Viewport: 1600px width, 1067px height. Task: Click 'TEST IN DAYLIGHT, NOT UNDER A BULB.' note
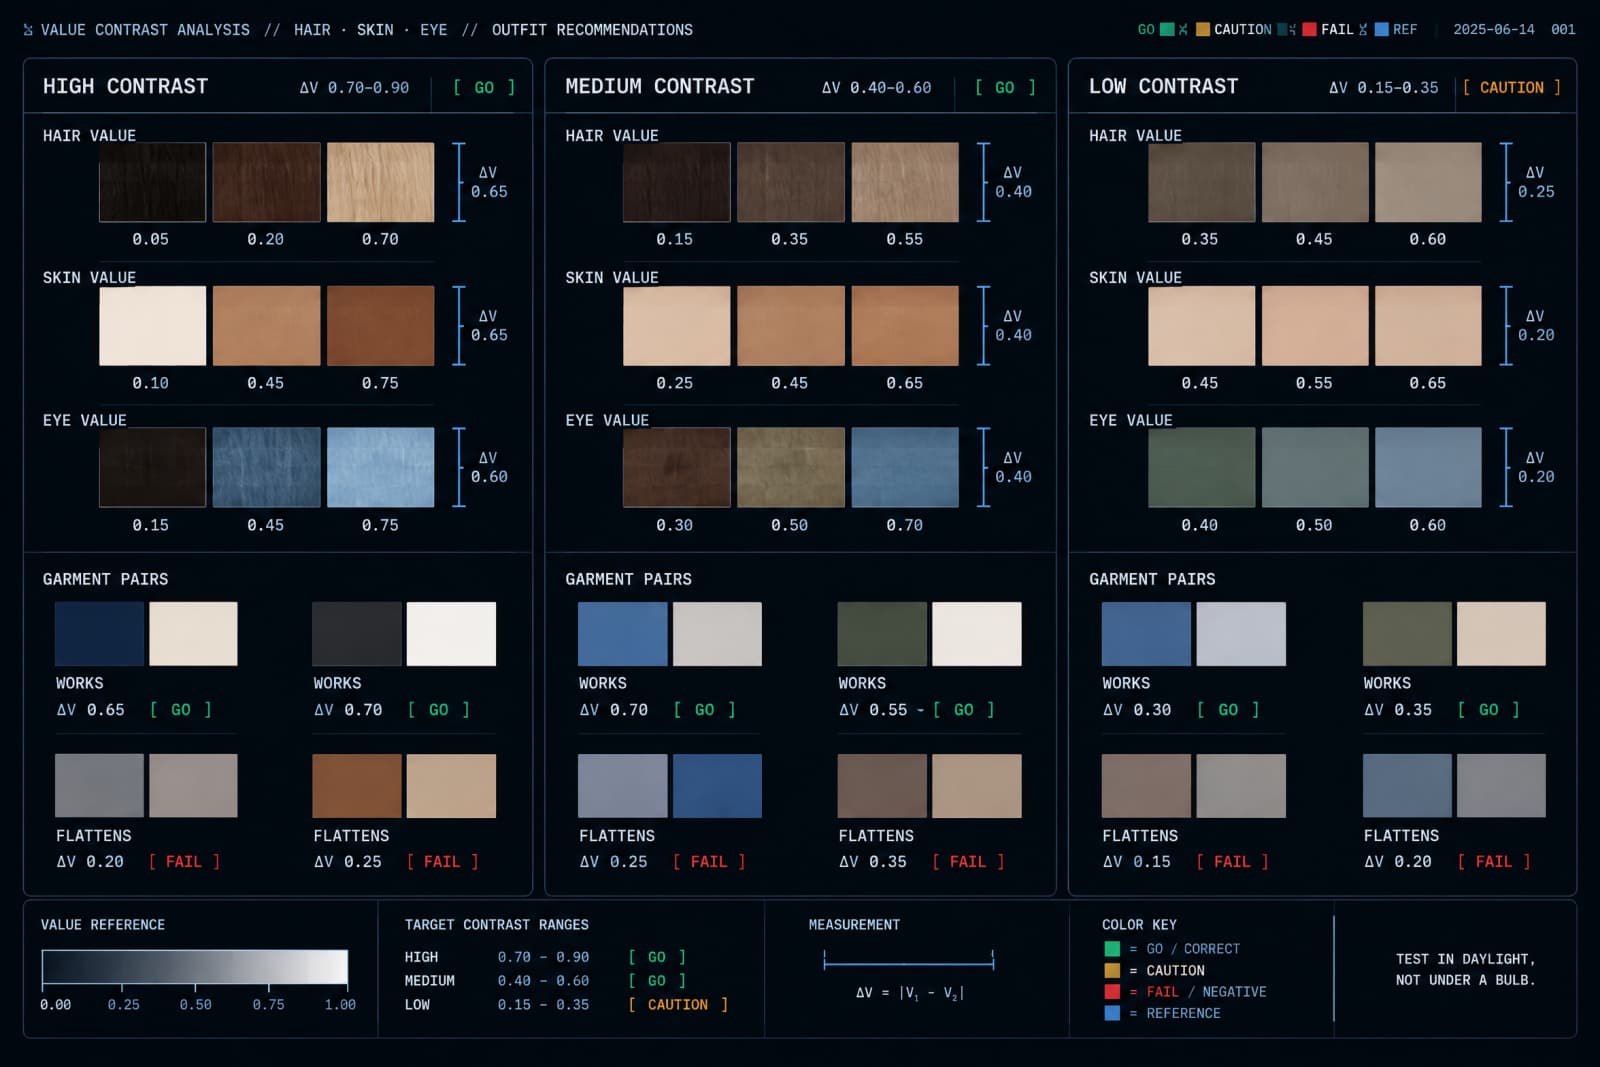coord(1466,969)
